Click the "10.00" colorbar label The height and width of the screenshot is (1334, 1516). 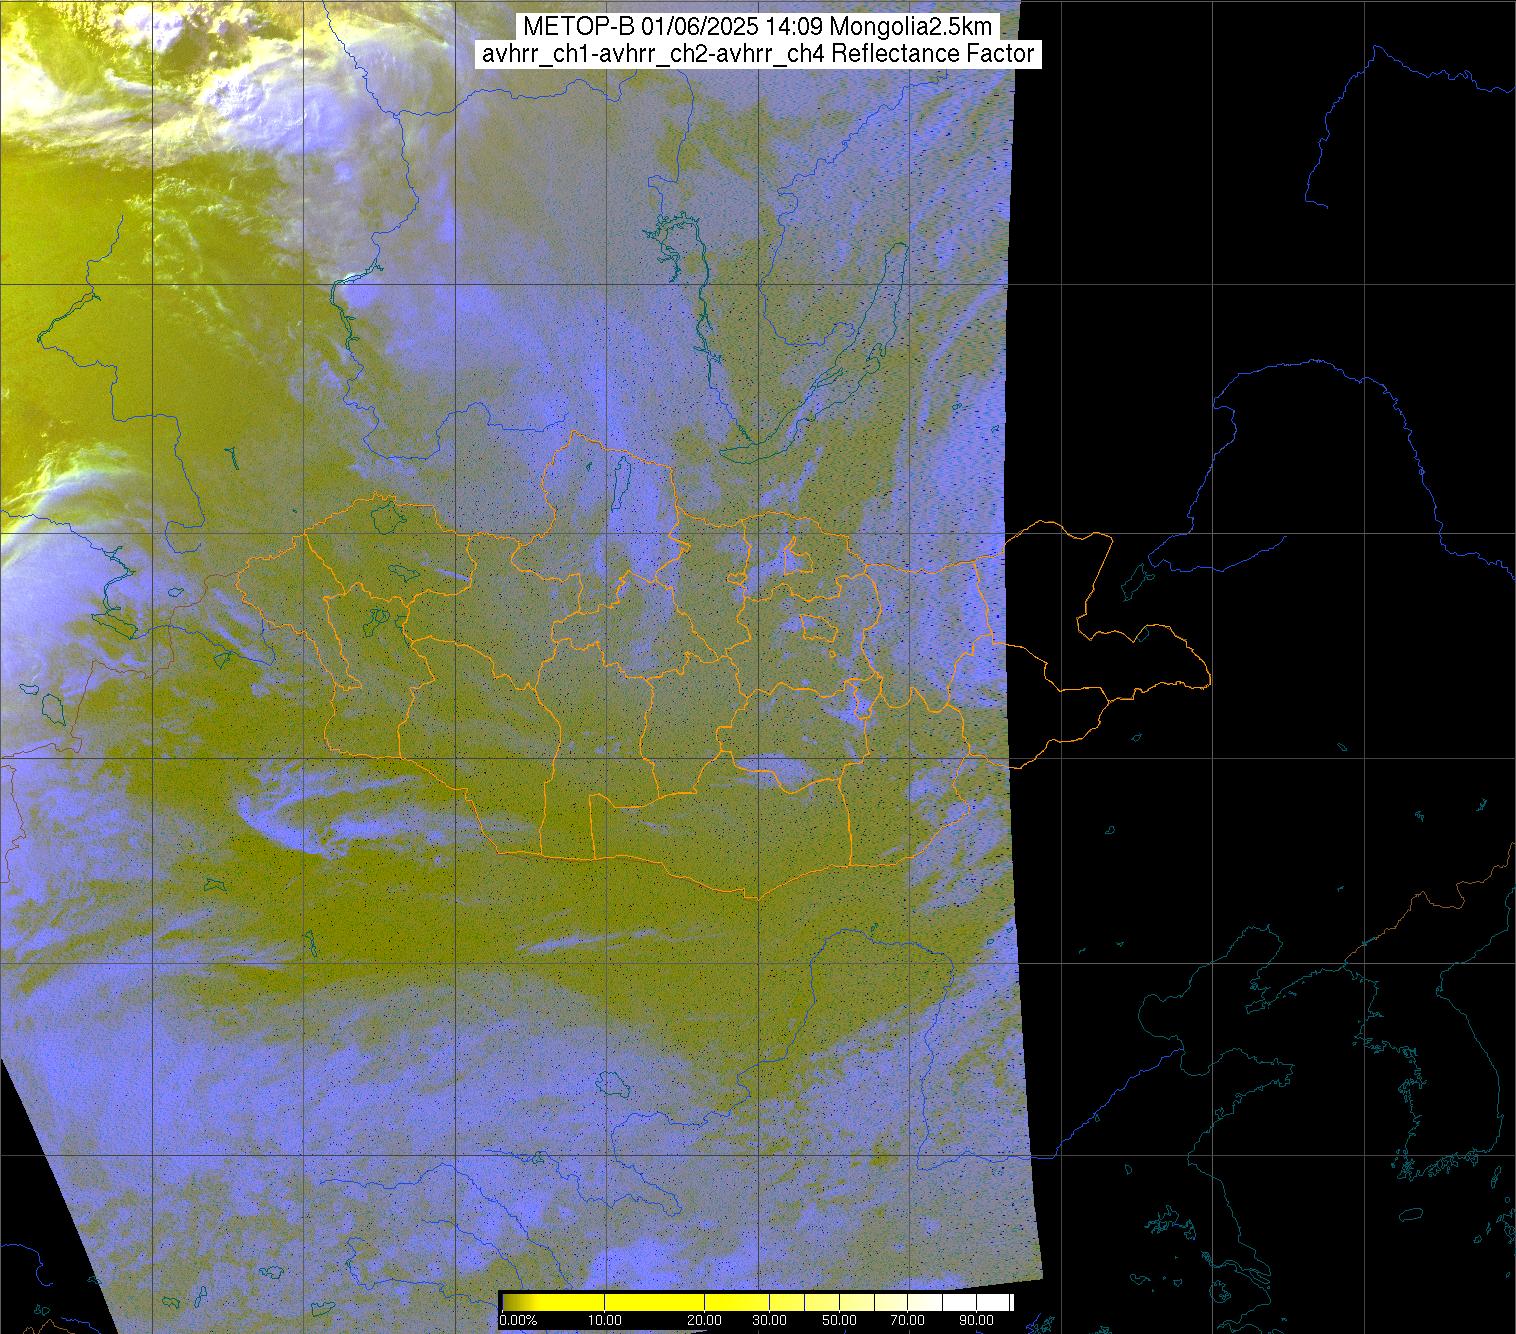[606, 1321]
